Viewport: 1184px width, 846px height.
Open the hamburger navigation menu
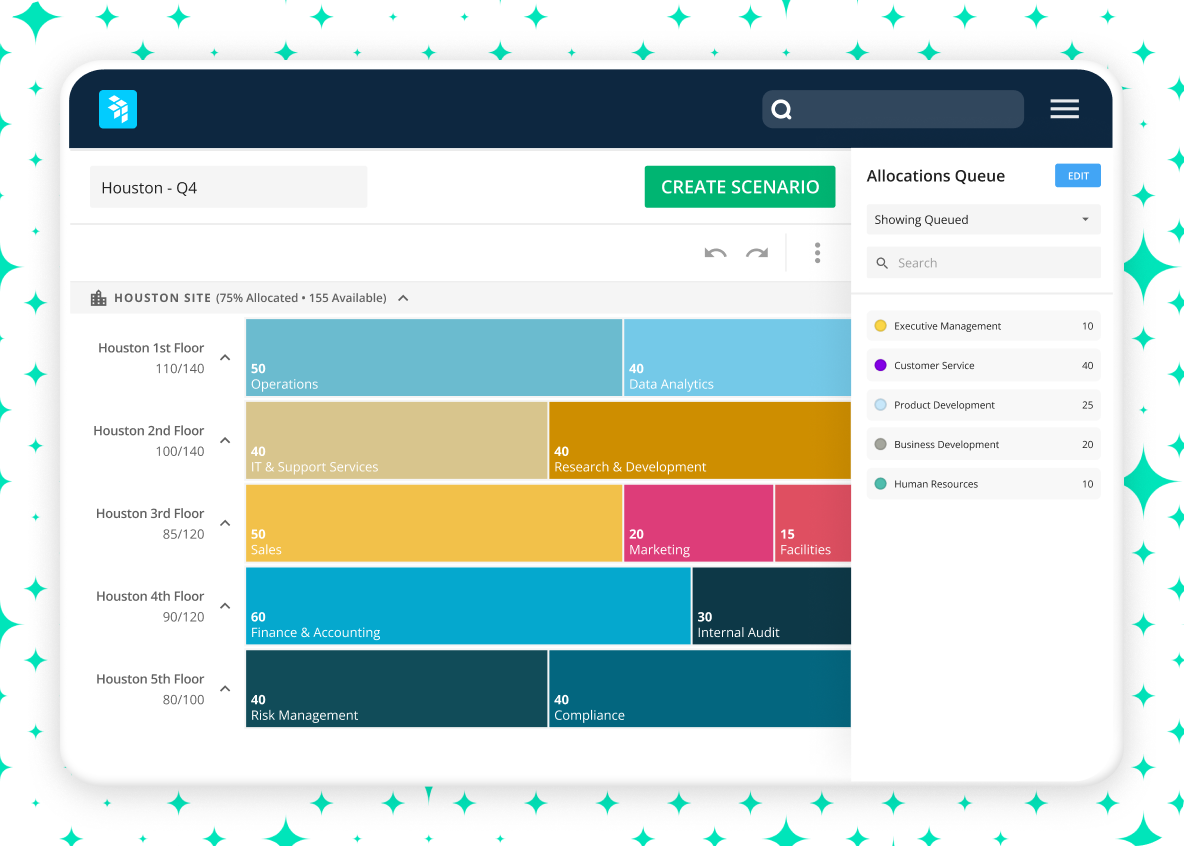tap(1064, 108)
